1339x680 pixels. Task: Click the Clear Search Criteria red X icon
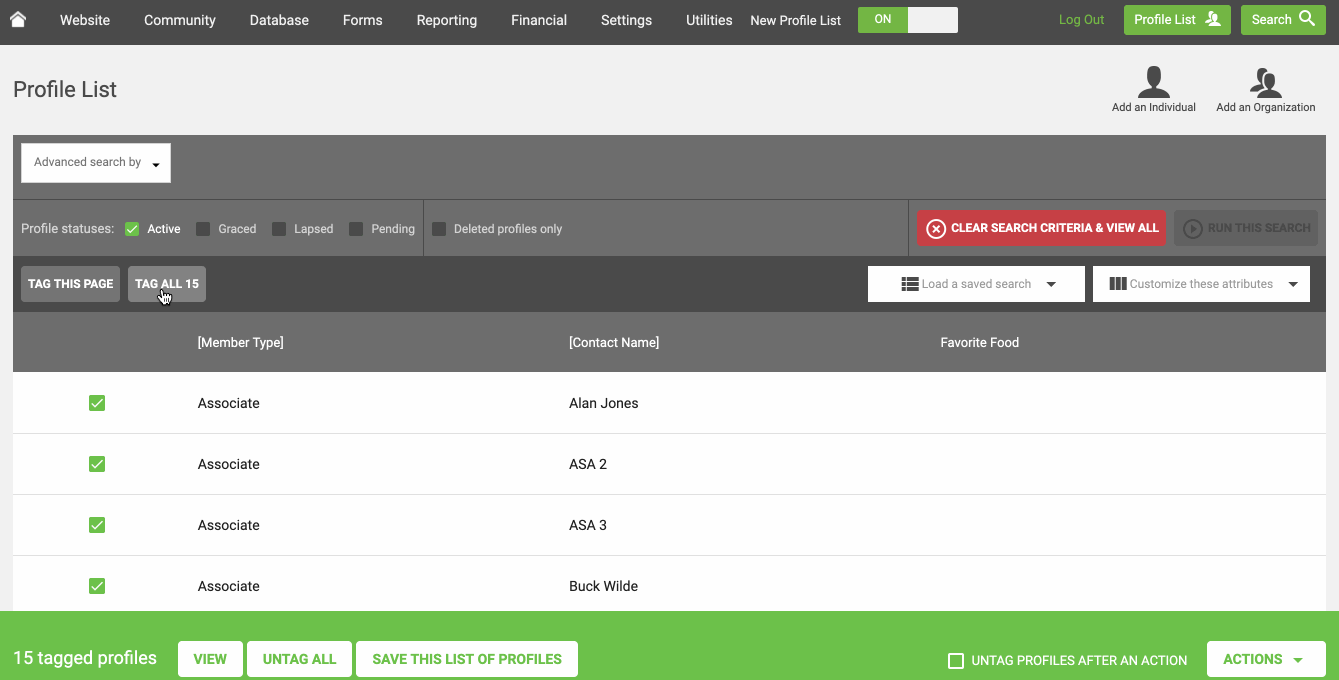[936, 228]
